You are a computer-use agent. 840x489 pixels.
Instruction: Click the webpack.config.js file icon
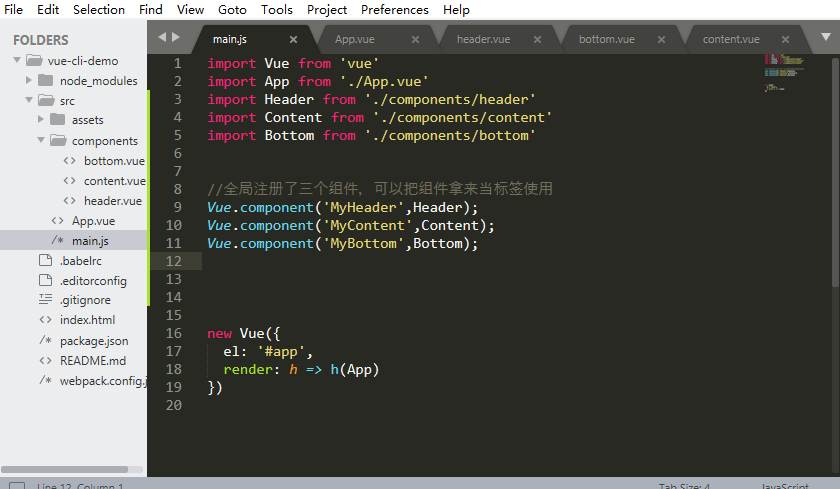[x=46, y=380]
